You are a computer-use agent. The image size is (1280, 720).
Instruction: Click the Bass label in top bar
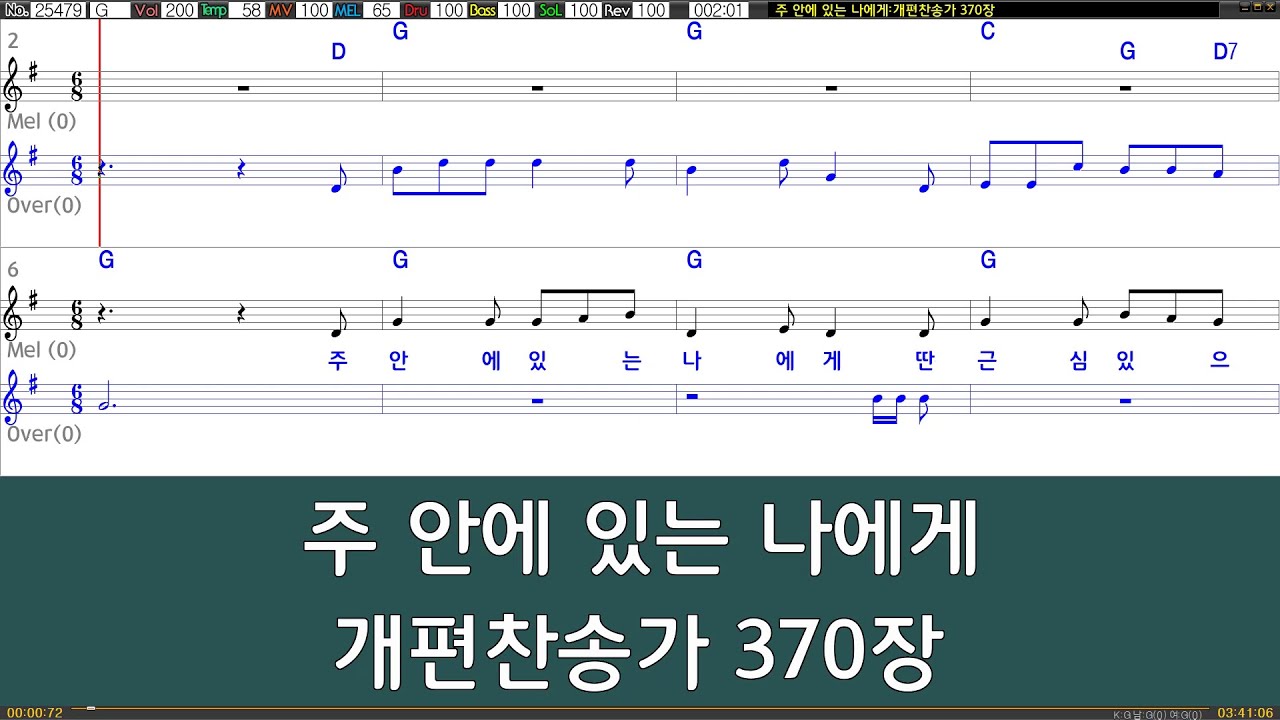pos(482,10)
